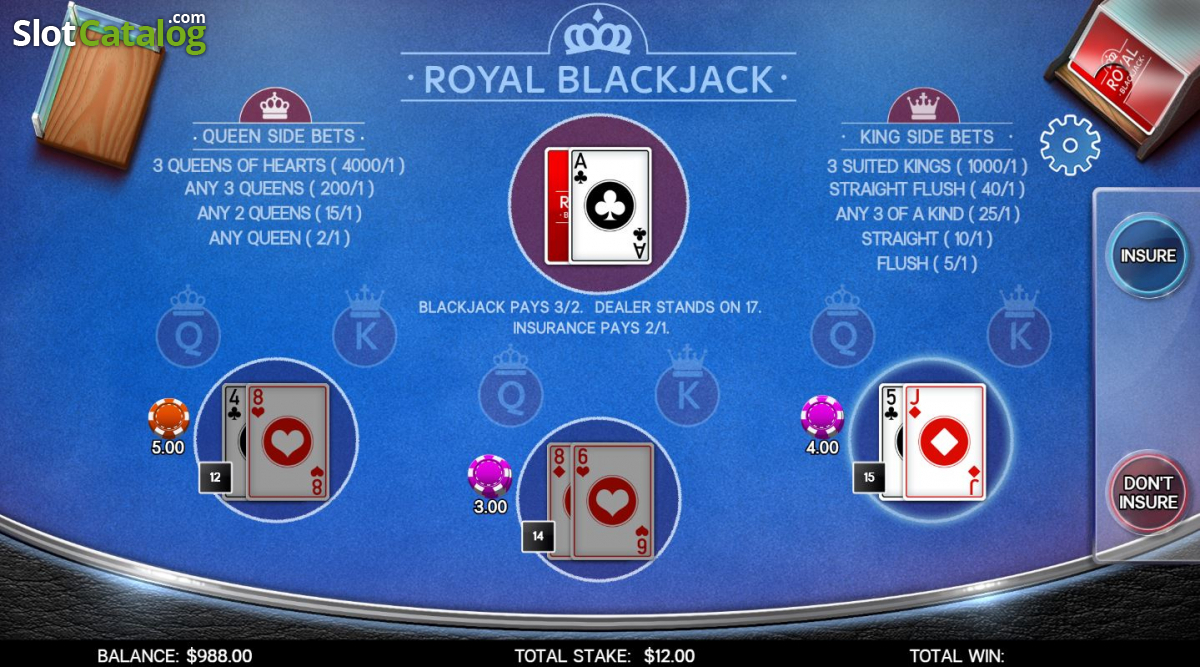Click the Jack of diamonds card
Viewport: 1200px width, 667px height.
point(944,441)
